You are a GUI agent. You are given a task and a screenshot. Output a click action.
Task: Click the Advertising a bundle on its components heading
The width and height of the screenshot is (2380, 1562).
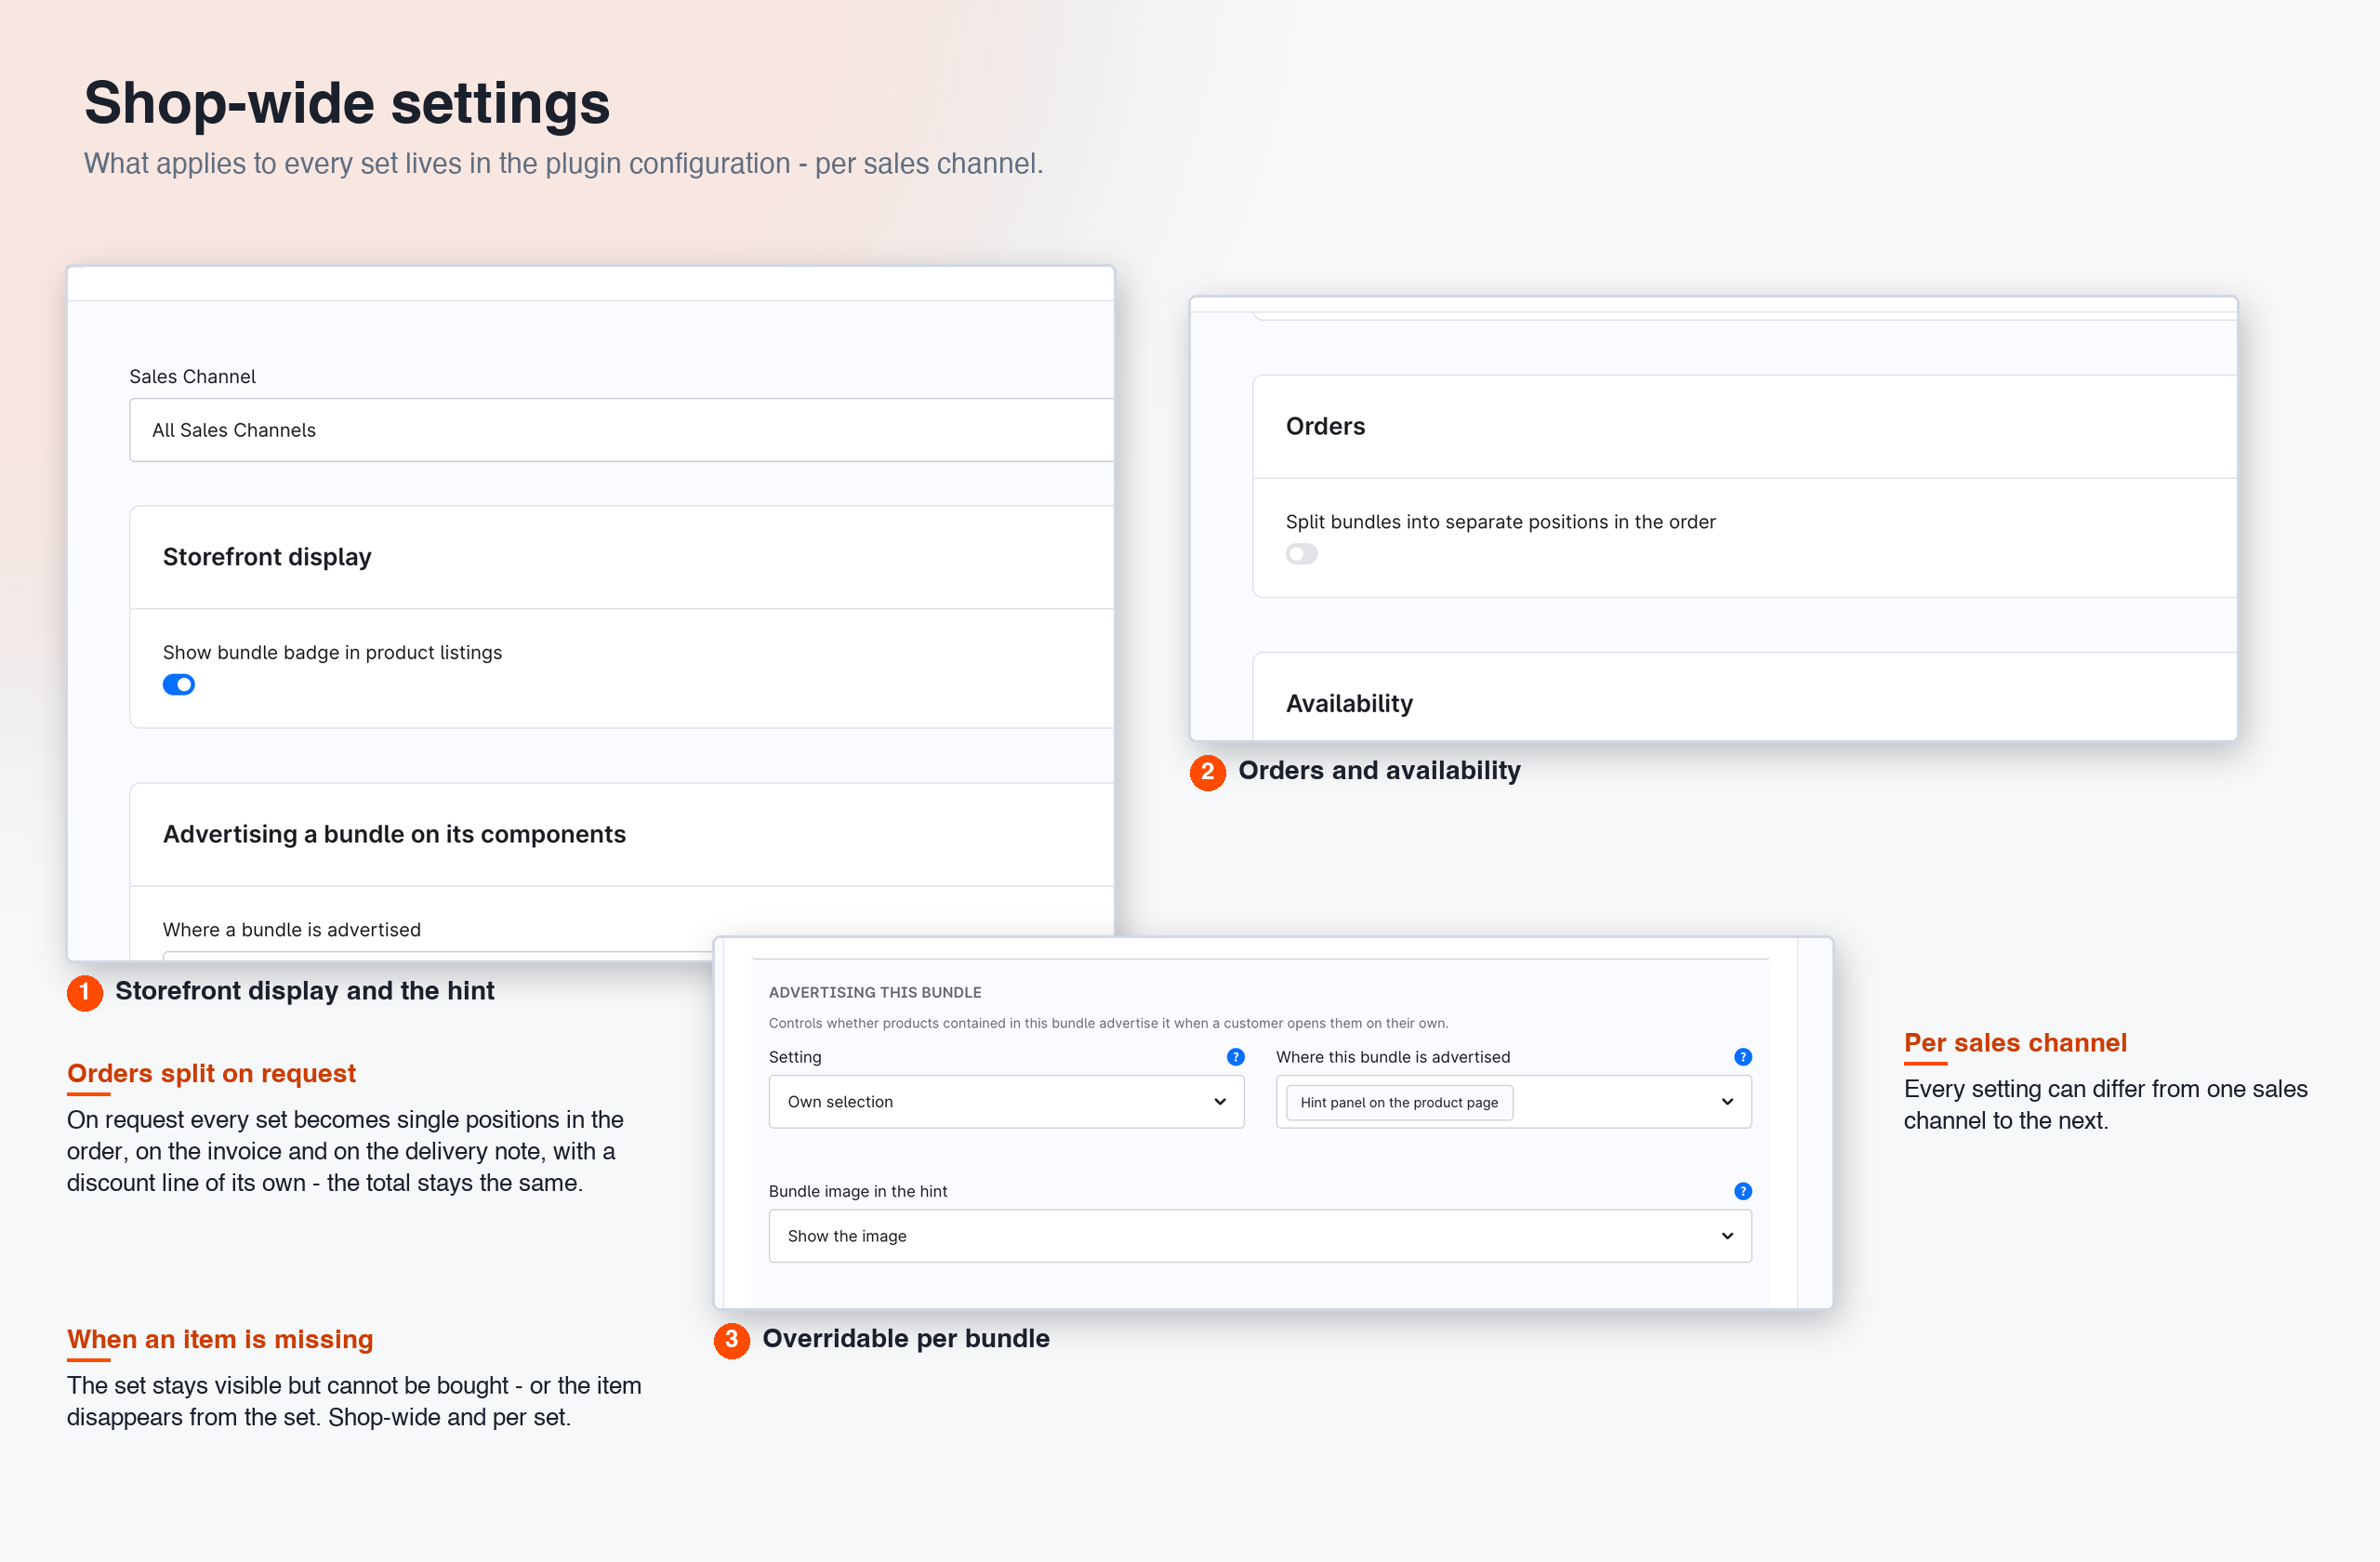394,834
